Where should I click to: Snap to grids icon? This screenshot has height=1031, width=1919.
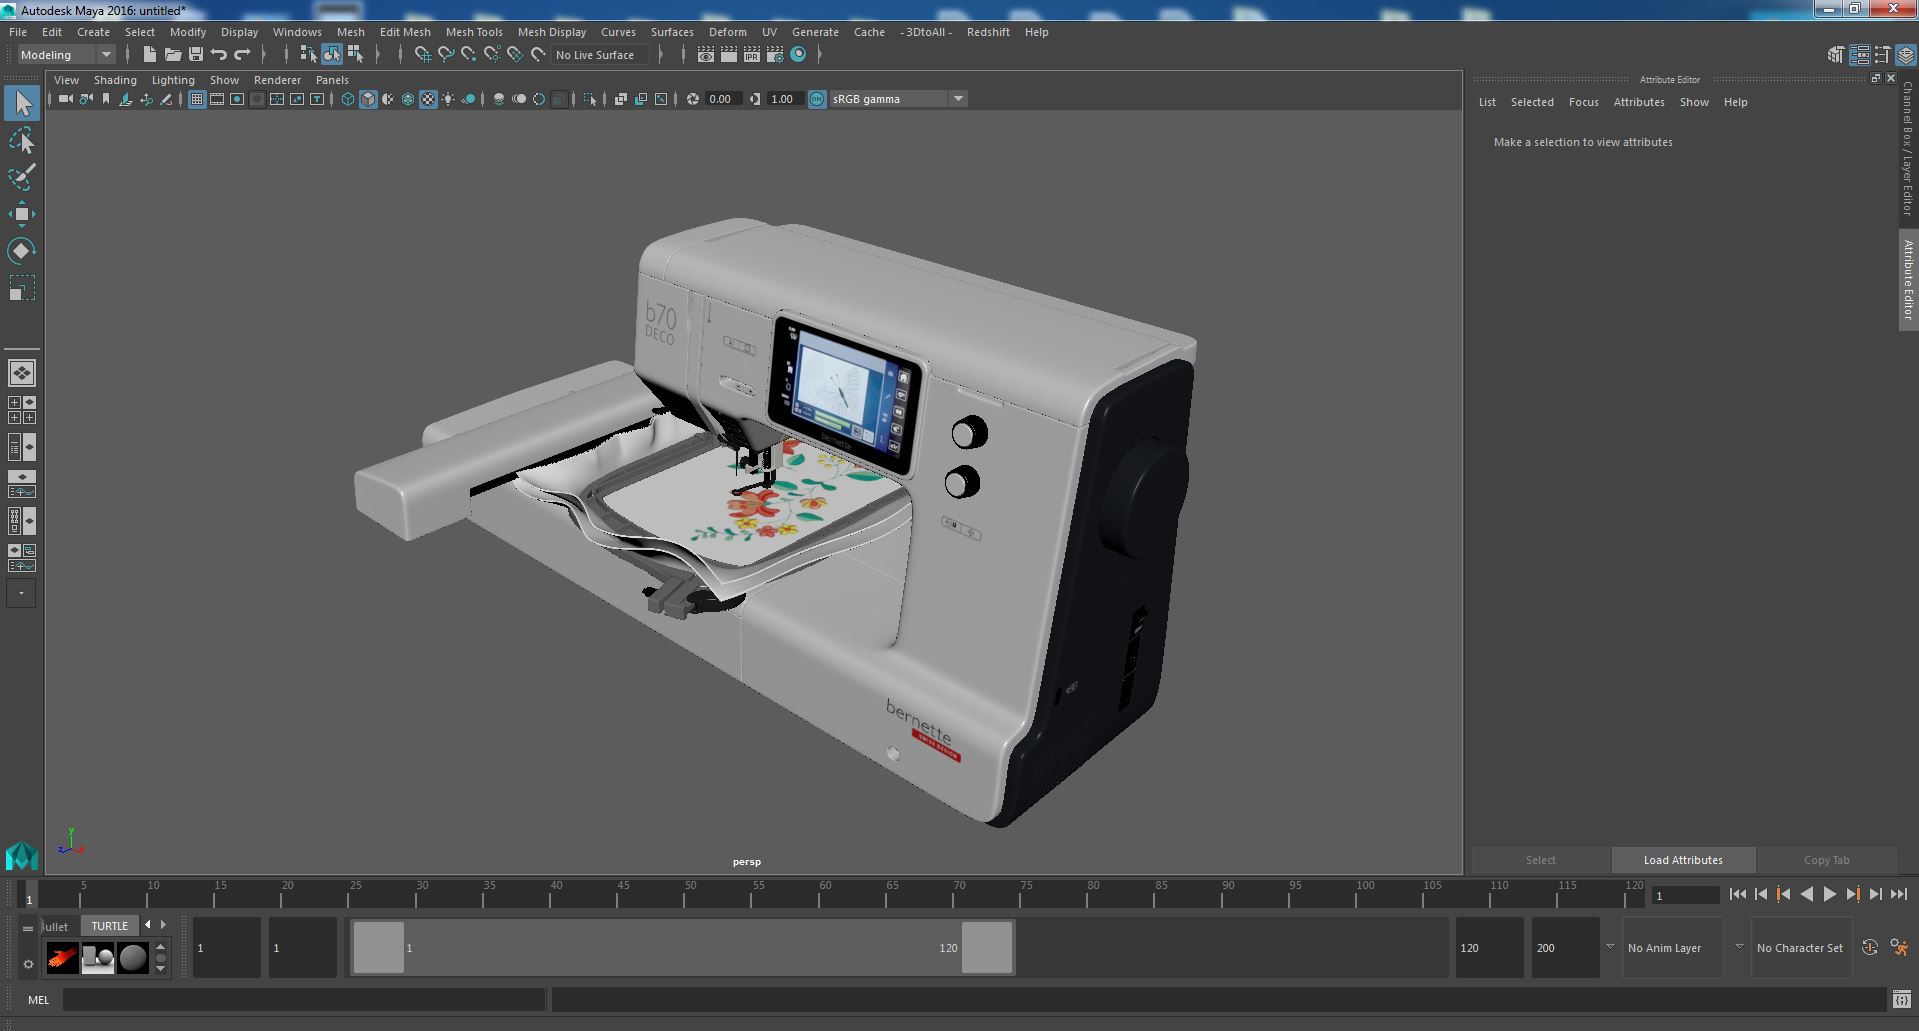(x=422, y=55)
